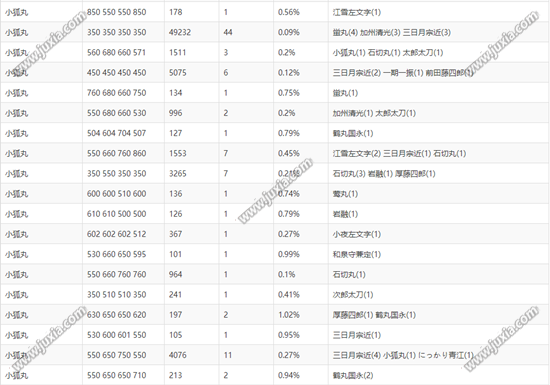Select the 江雪左文字(1) result in first row
This screenshot has height=385, width=550.
pyautogui.click(x=357, y=12)
